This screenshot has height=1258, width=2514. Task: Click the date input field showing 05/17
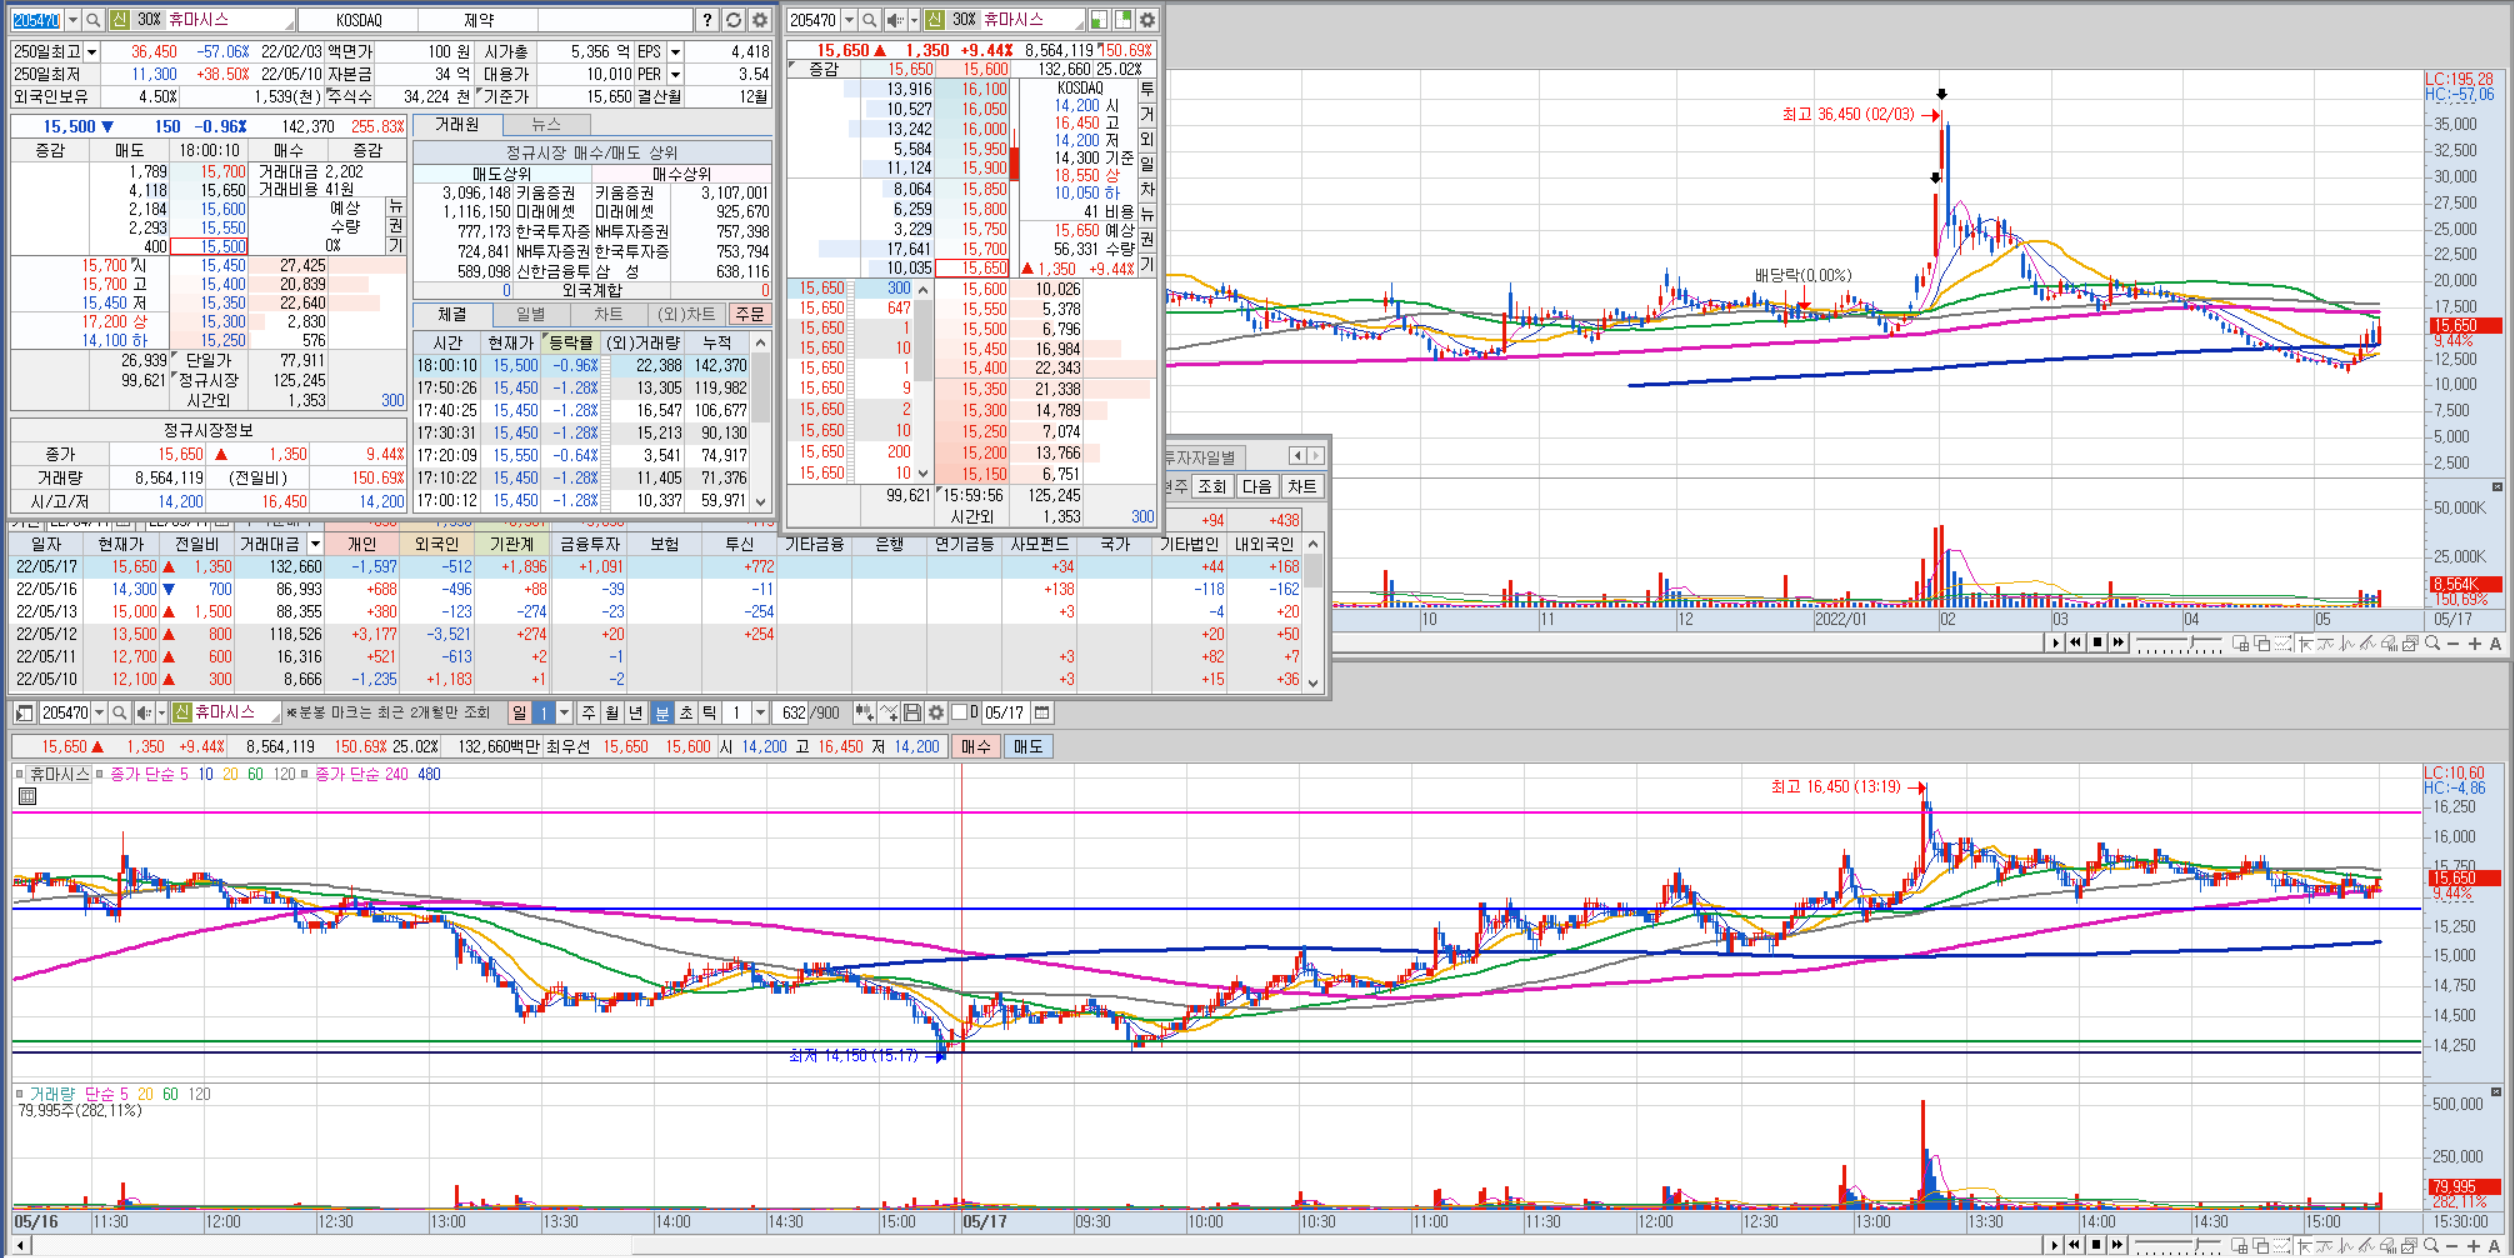coord(1004,713)
